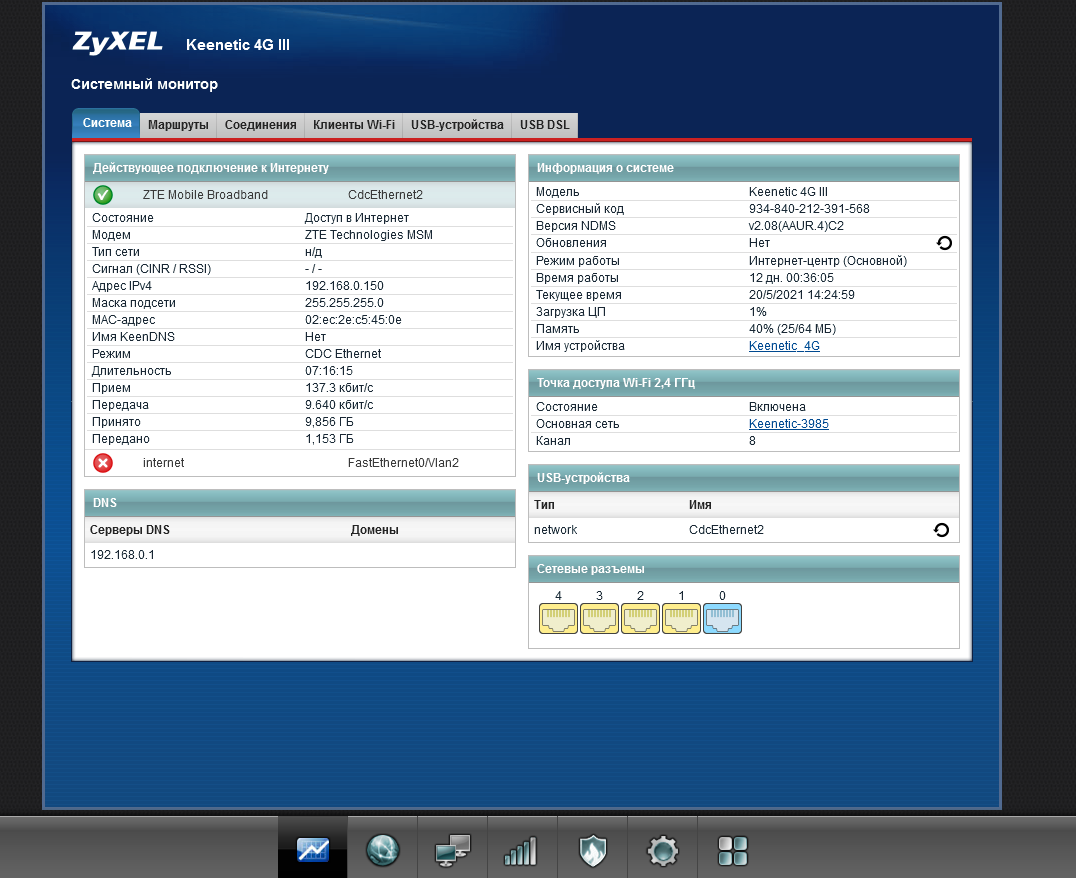Click Wi-Fi state value Включена
The height and width of the screenshot is (878, 1076).
pos(777,407)
